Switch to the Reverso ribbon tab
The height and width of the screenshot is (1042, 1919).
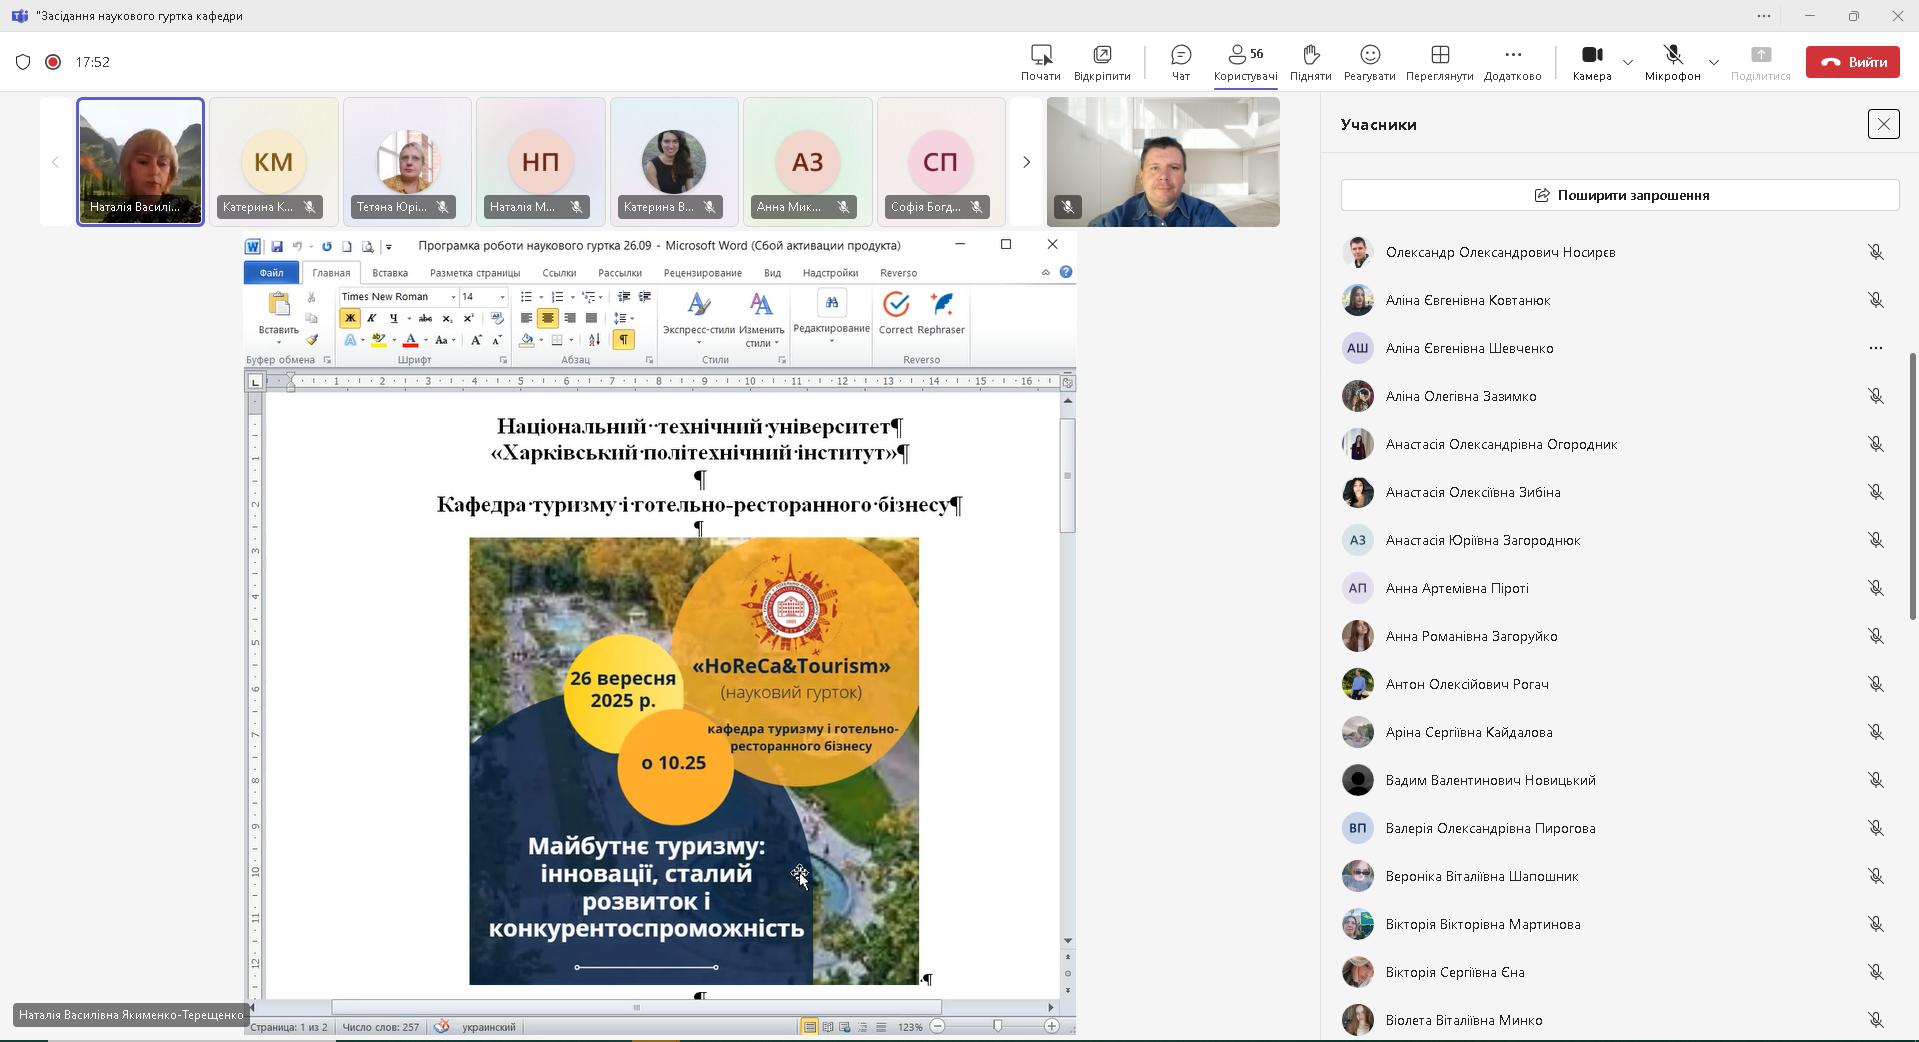(898, 273)
